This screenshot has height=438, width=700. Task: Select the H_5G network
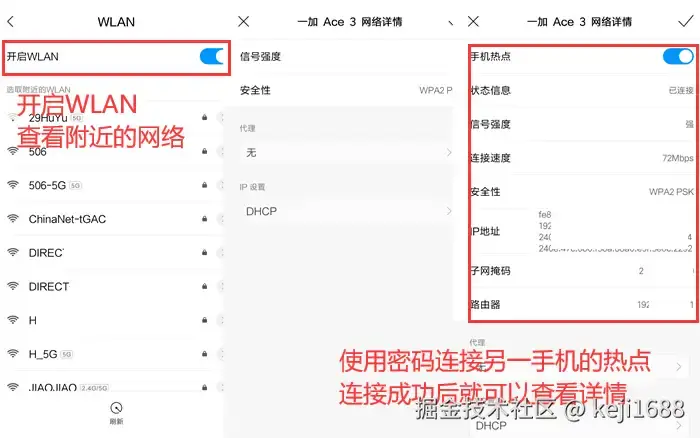pos(114,354)
